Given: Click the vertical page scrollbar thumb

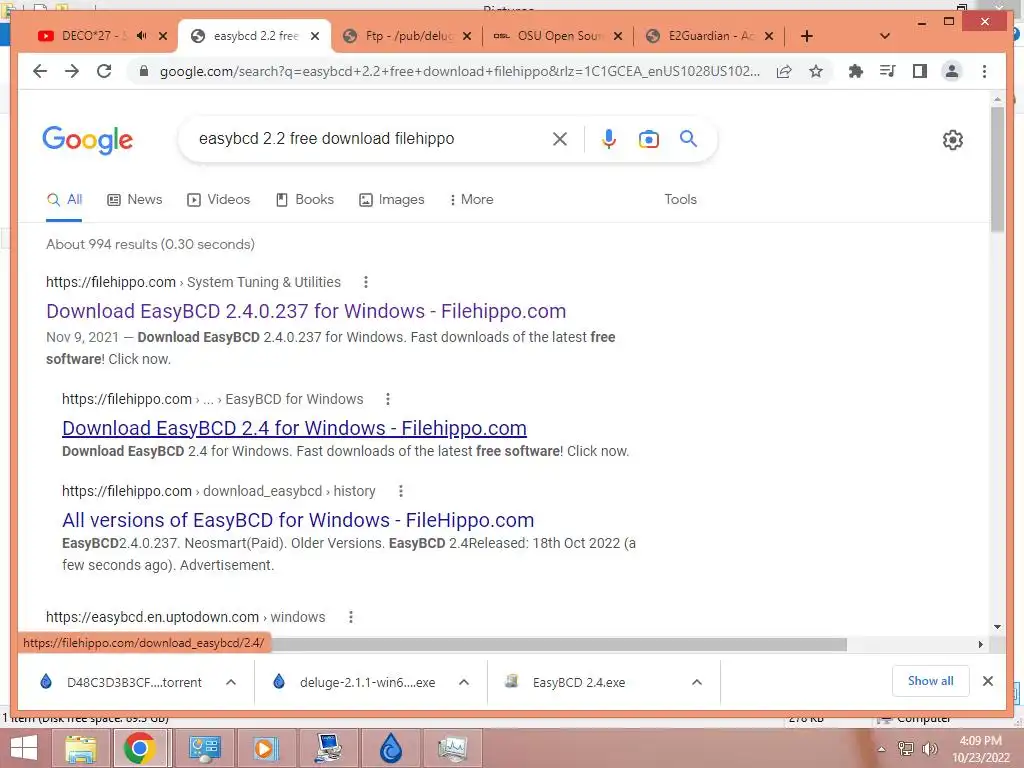Looking at the screenshot, I should pos(997,168).
